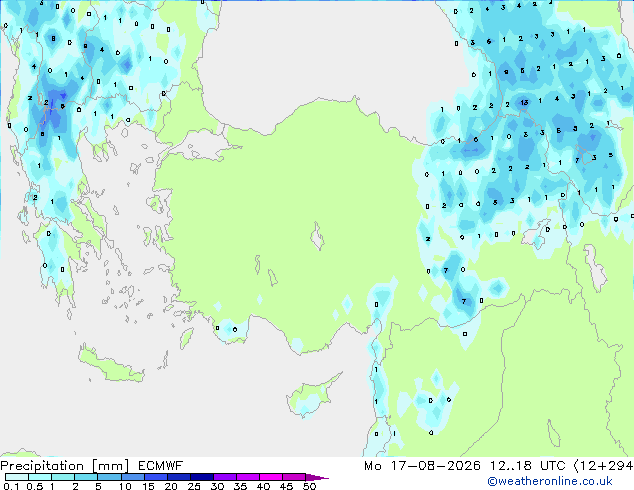Click legend scale label '15'
The image size is (634, 490).
148,486
